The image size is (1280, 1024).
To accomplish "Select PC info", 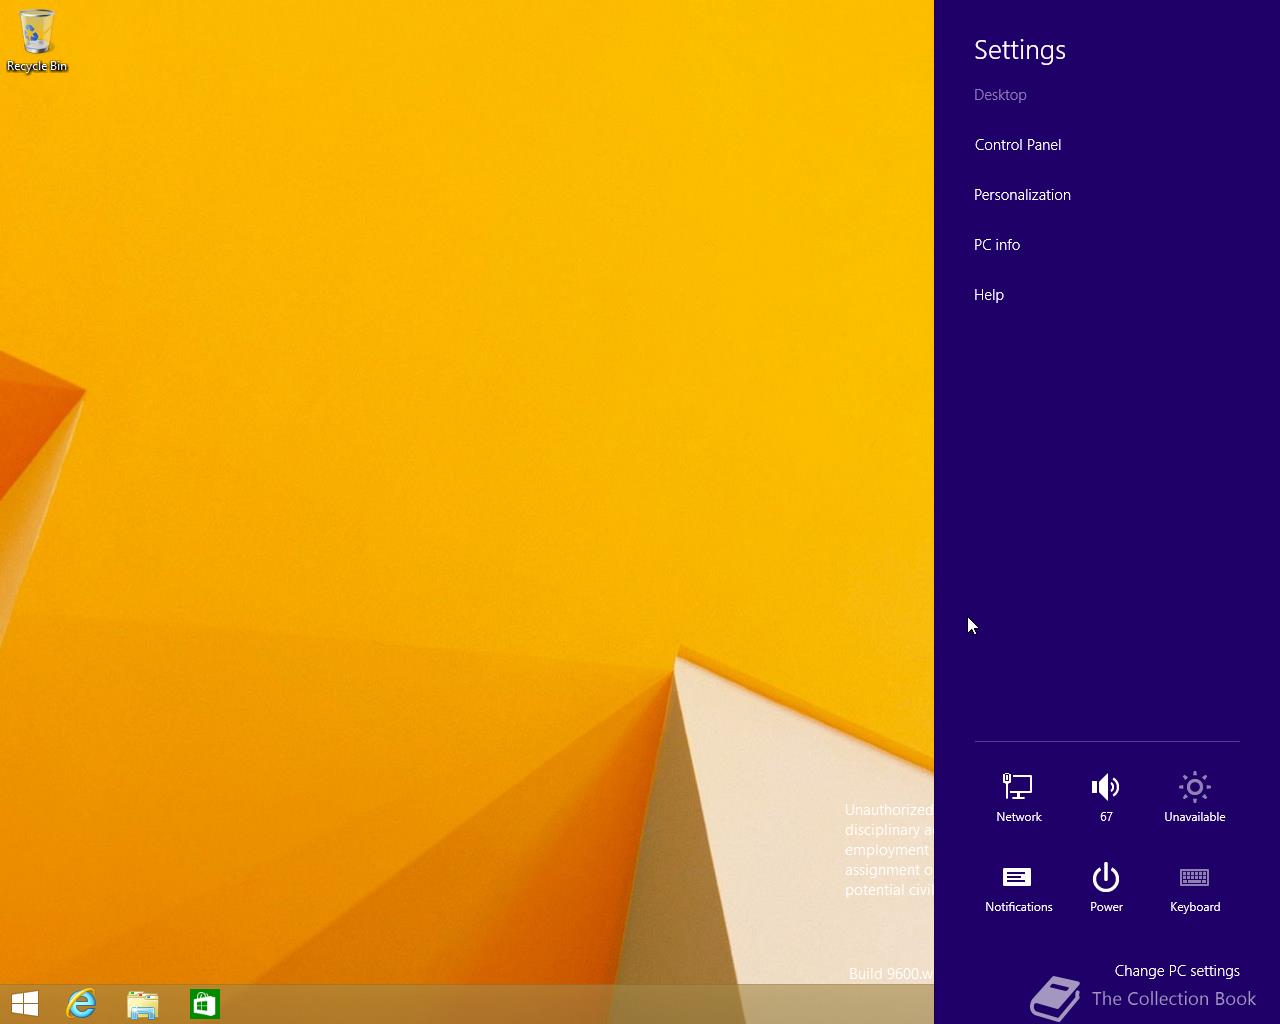I will point(997,245).
